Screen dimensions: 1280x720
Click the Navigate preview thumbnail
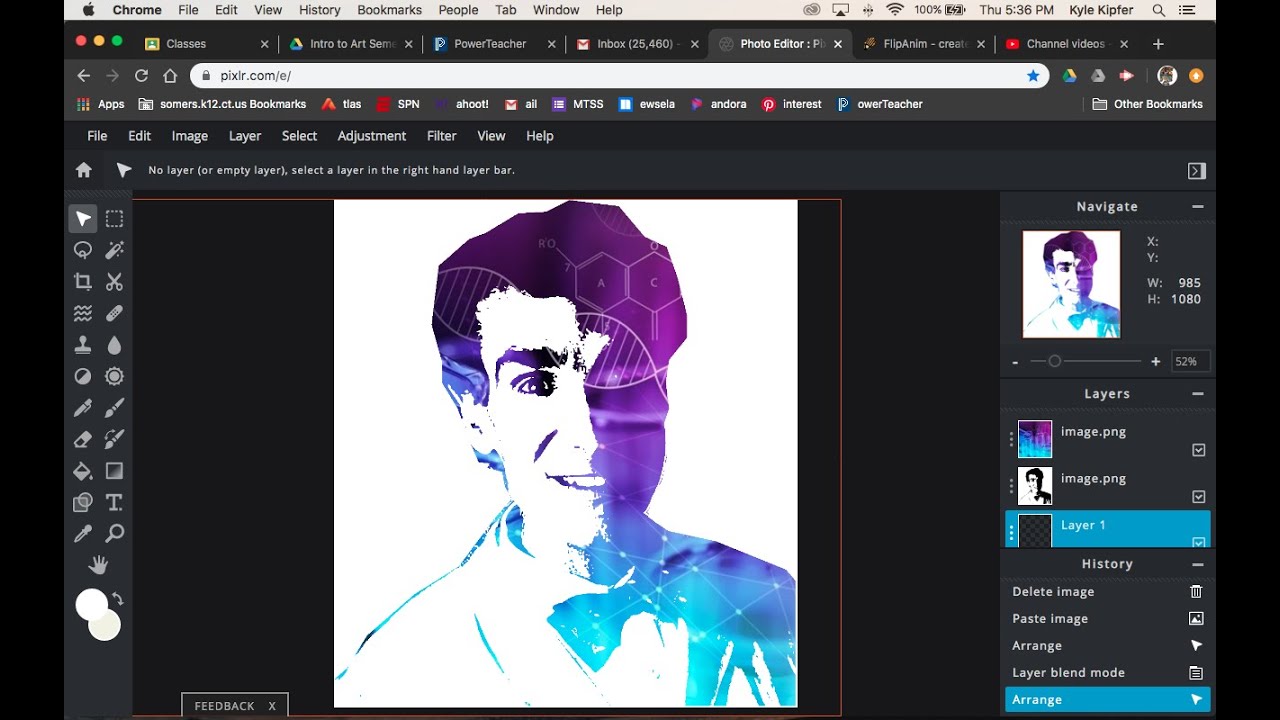pos(1071,285)
